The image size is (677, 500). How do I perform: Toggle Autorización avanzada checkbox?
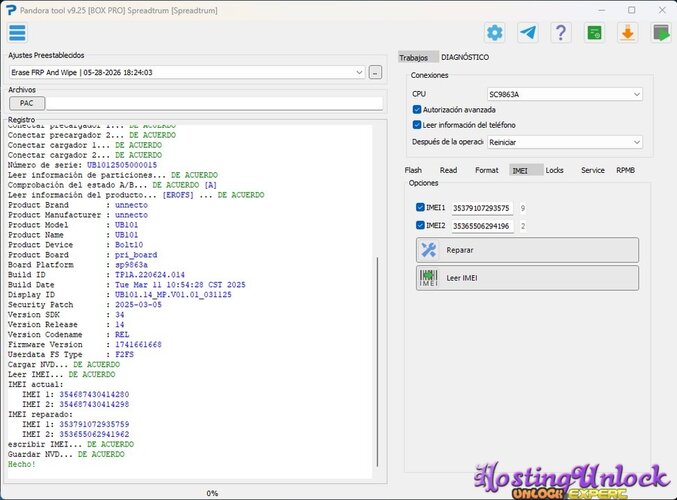pyautogui.click(x=417, y=110)
